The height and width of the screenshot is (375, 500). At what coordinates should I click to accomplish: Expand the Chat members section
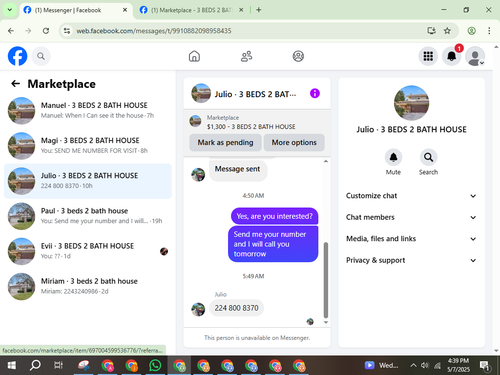[411, 217]
